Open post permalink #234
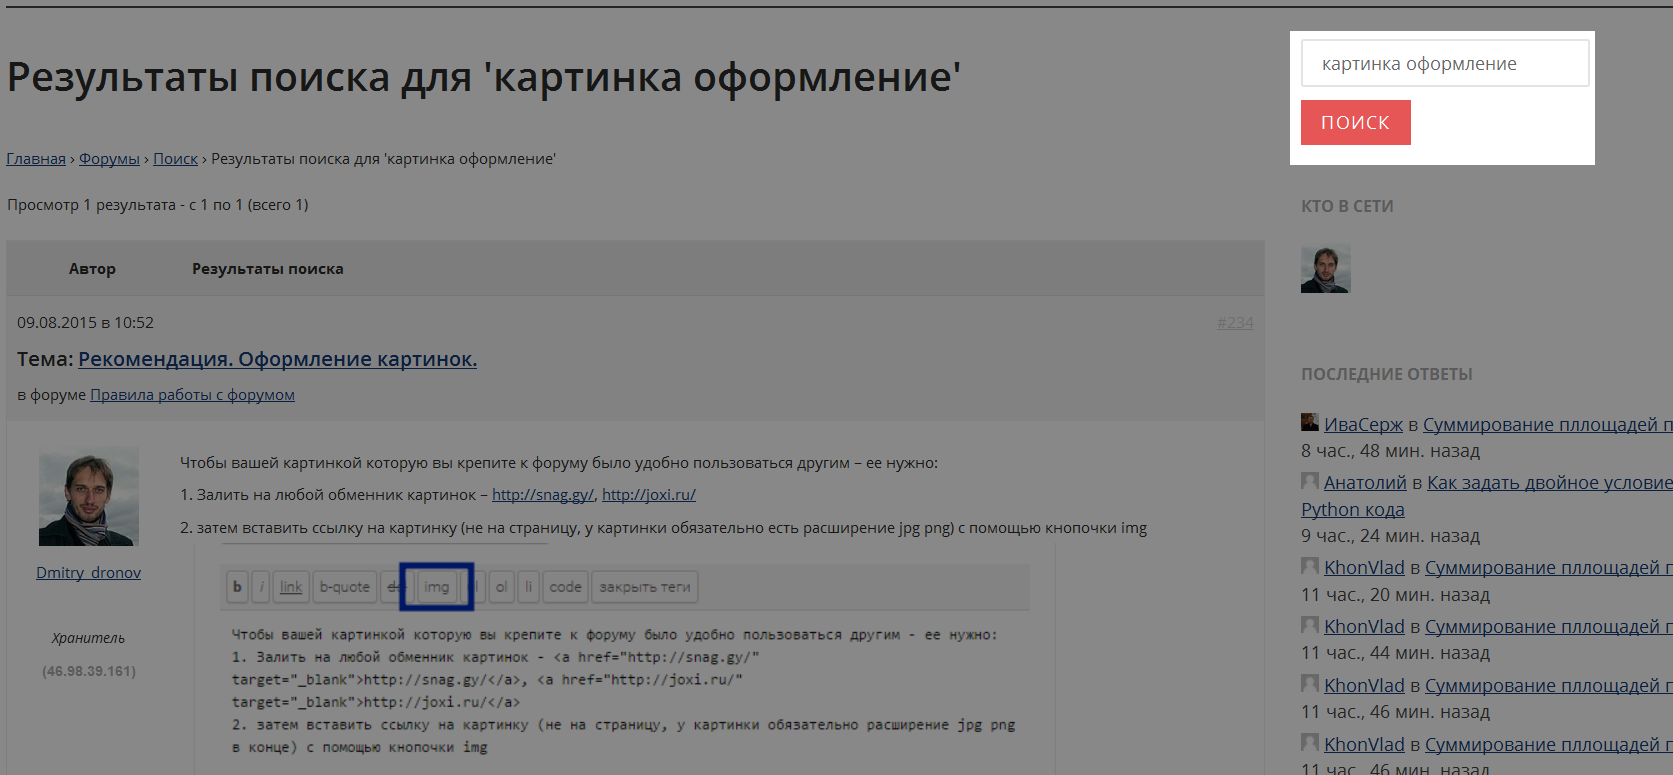This screenshot has width=1673, height=775. (x=1235, y=323)
